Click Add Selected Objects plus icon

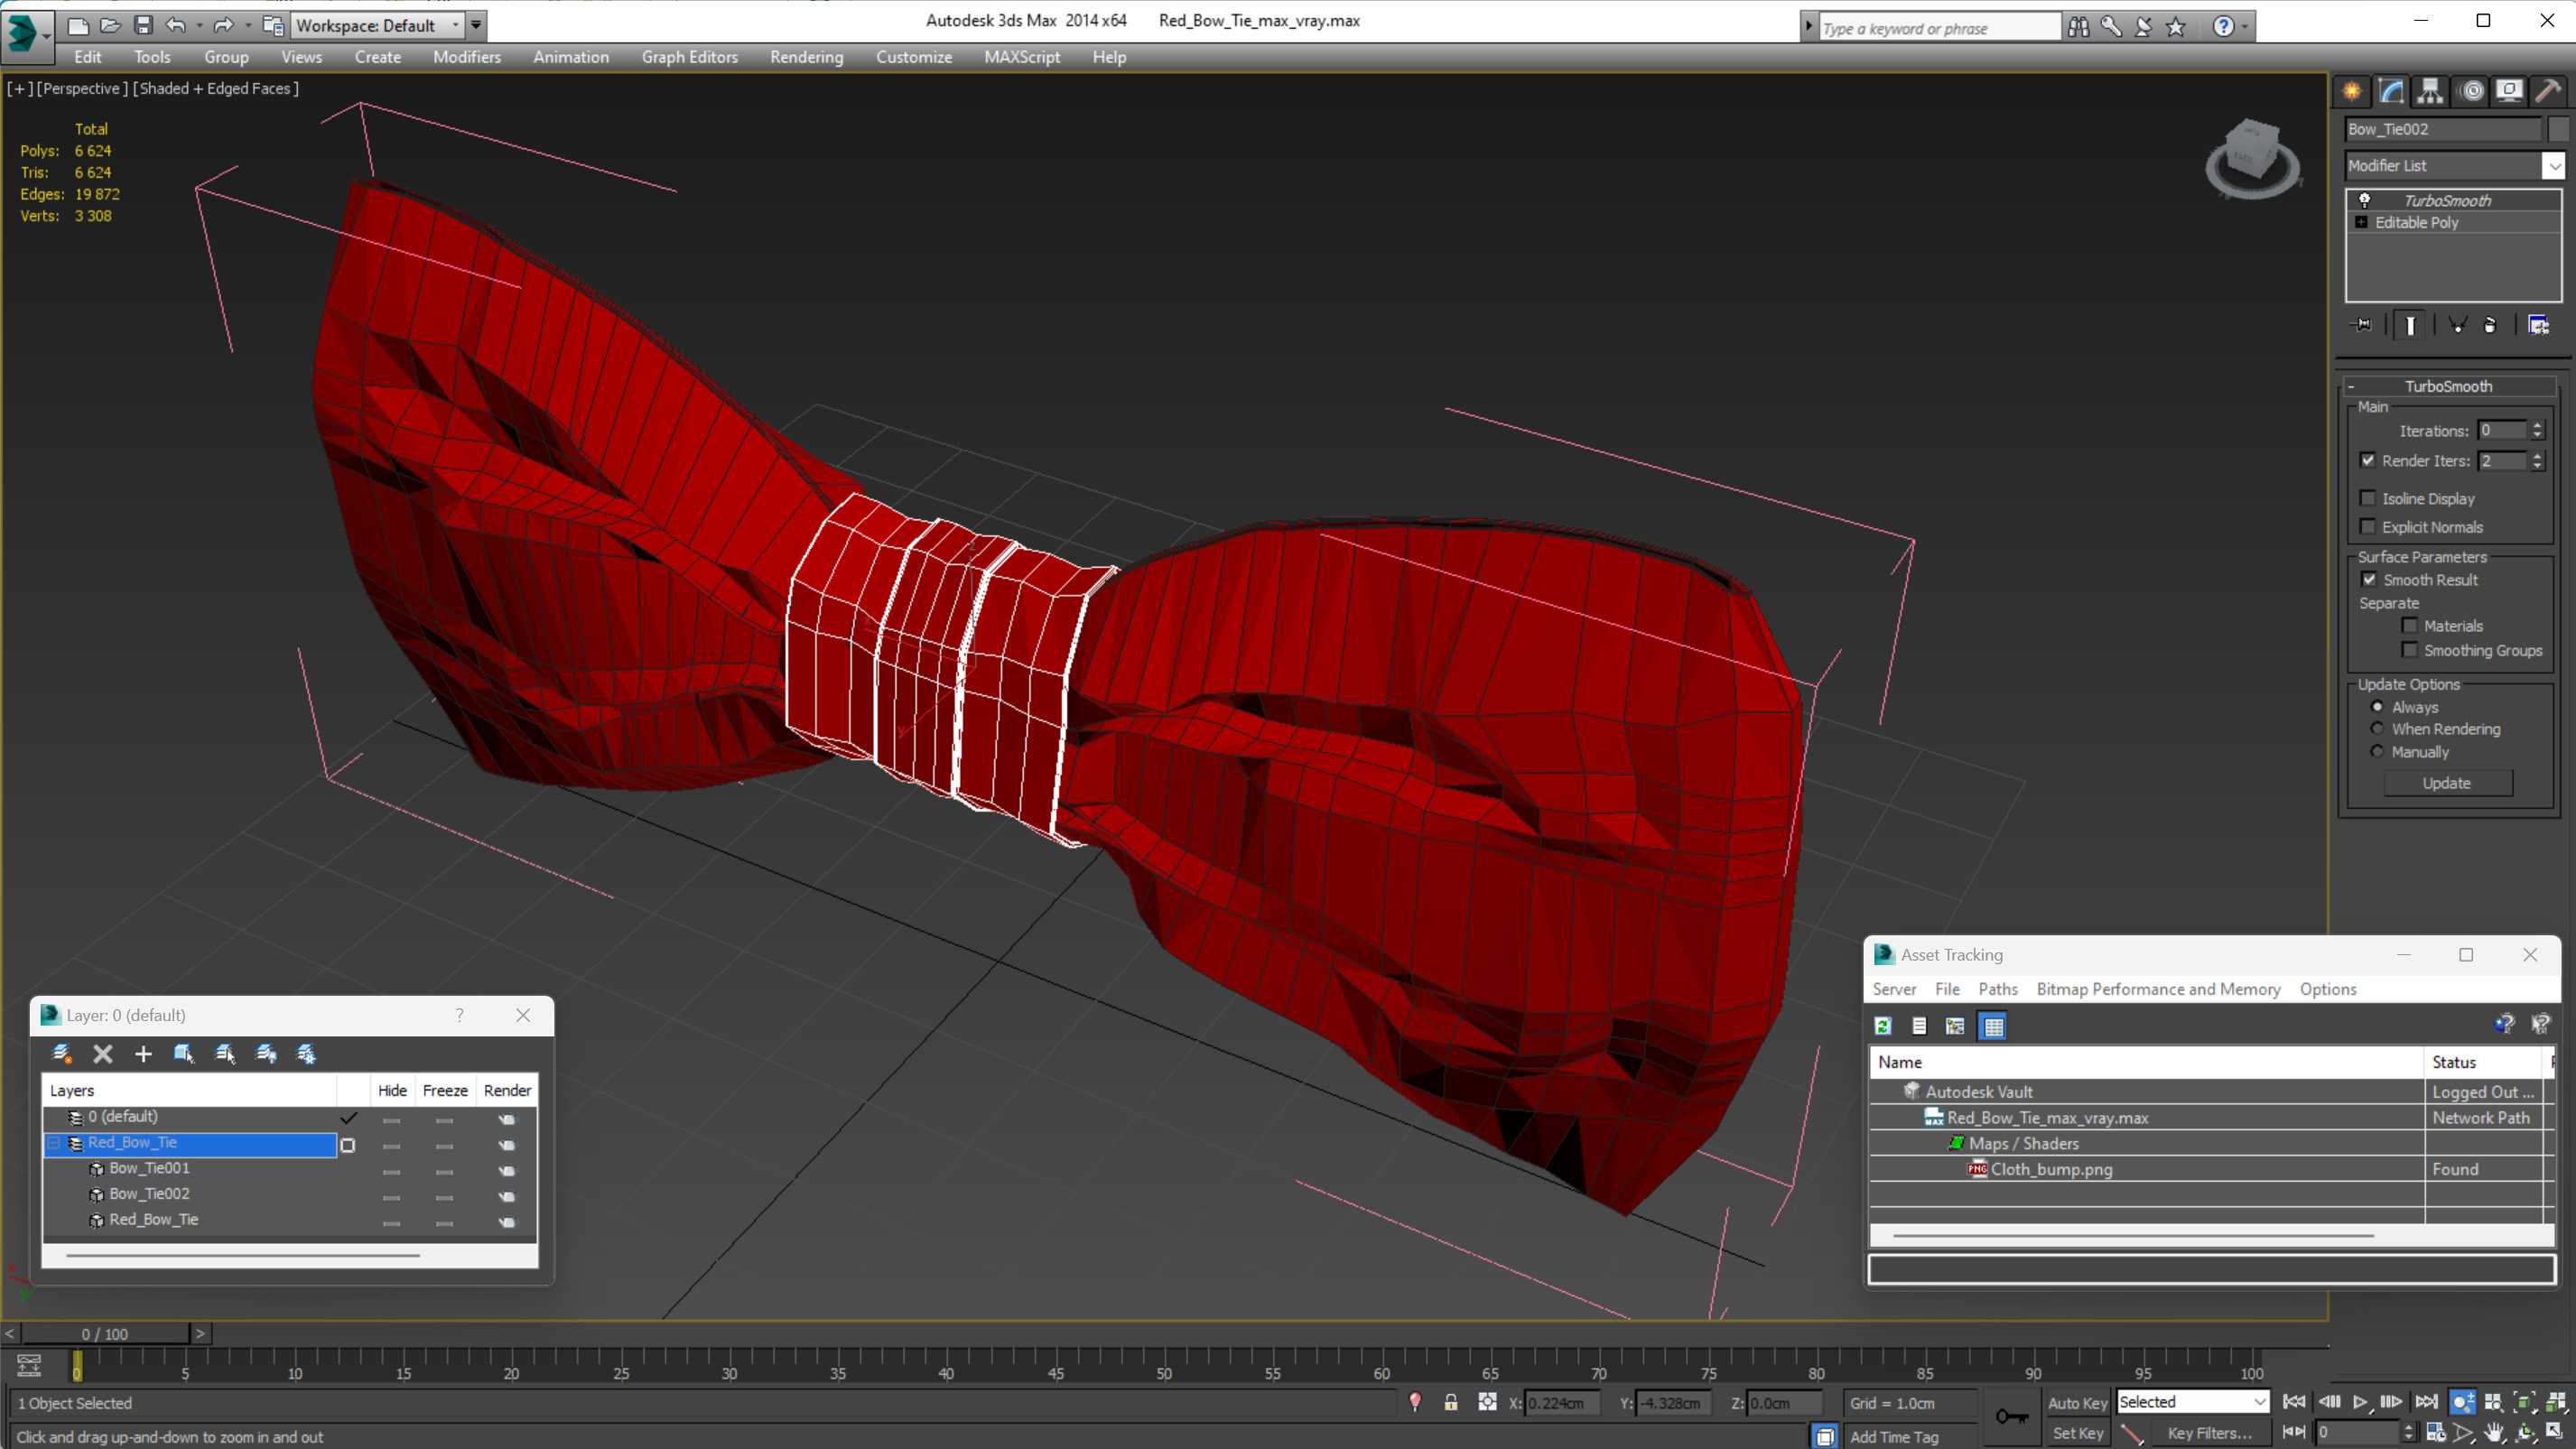tap(143, 1053)
